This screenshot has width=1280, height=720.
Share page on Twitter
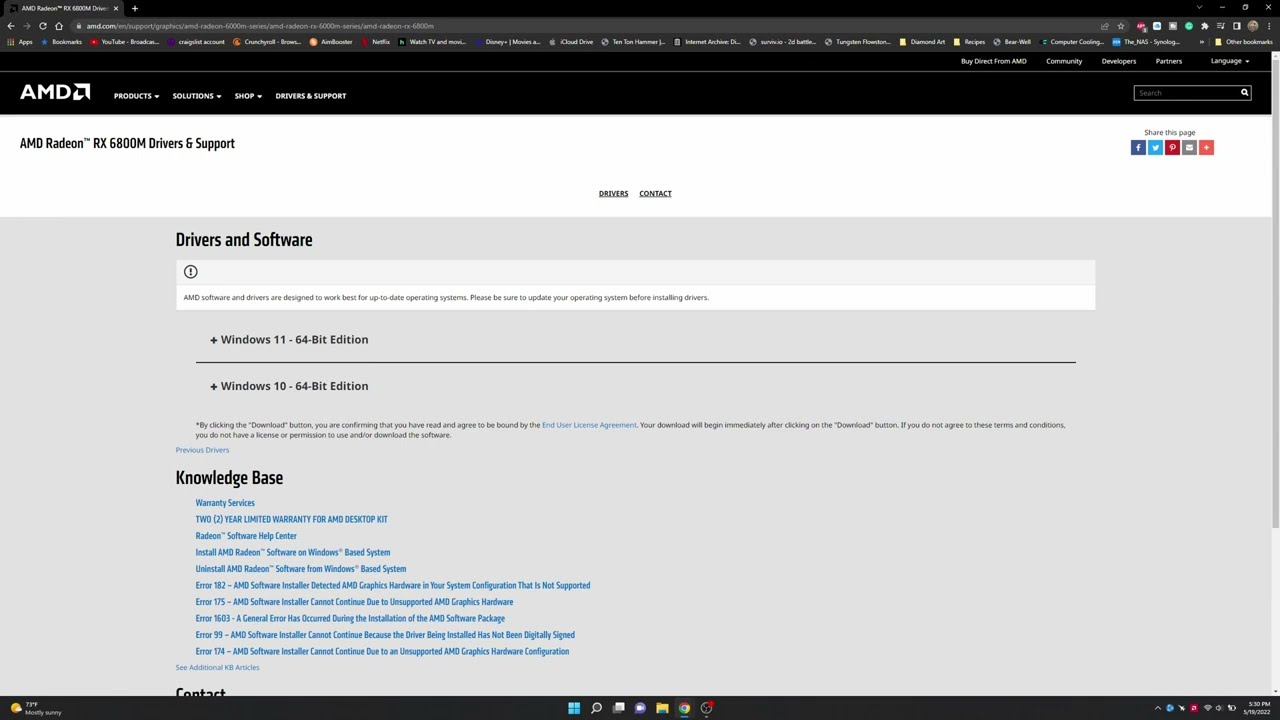1155,147
